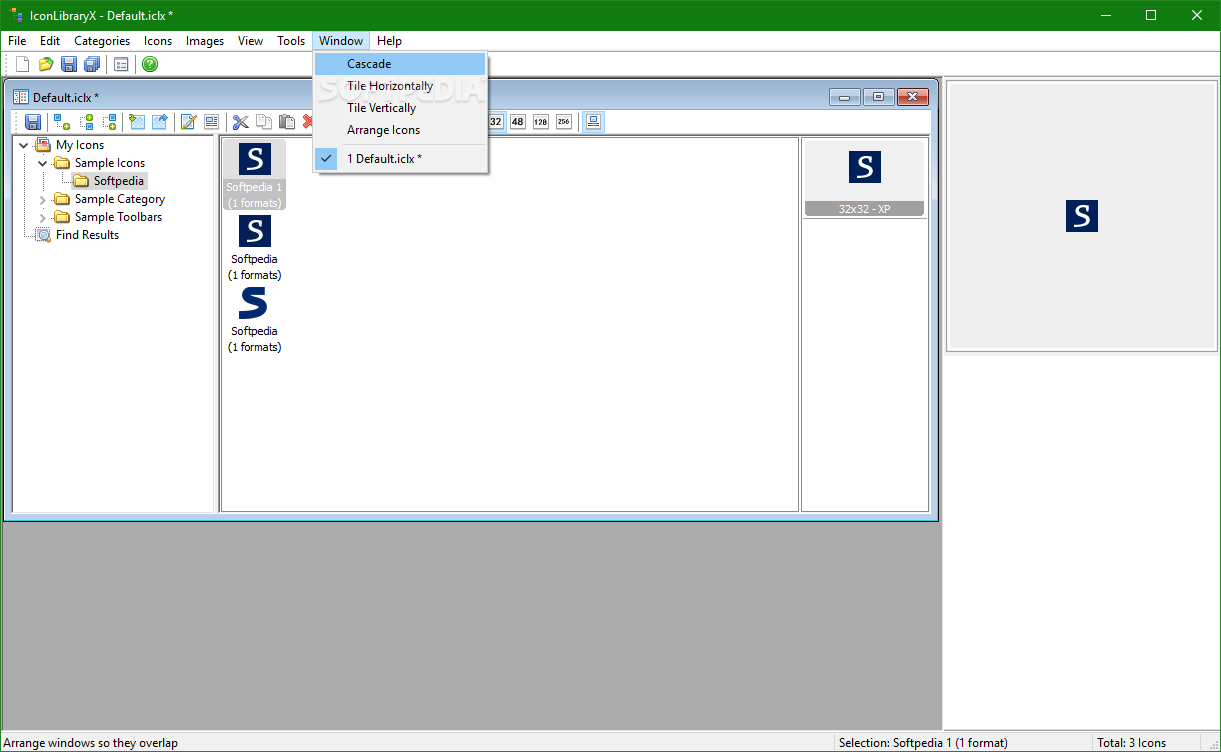
Task: Cut selection with the scissors icon
Action: point(241,122)
